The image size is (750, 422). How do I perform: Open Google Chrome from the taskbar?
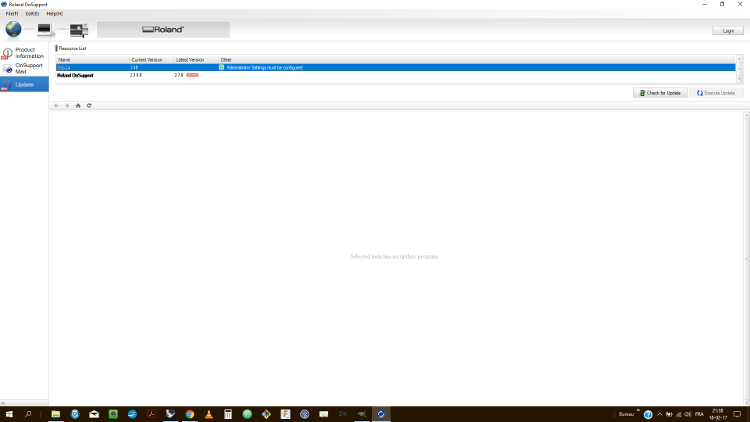click(x=189, y=414)
